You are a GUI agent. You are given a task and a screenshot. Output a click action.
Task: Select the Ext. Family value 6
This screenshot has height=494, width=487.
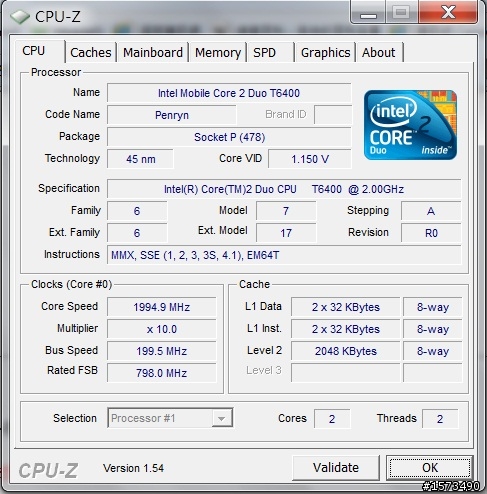tap(137, 233)
